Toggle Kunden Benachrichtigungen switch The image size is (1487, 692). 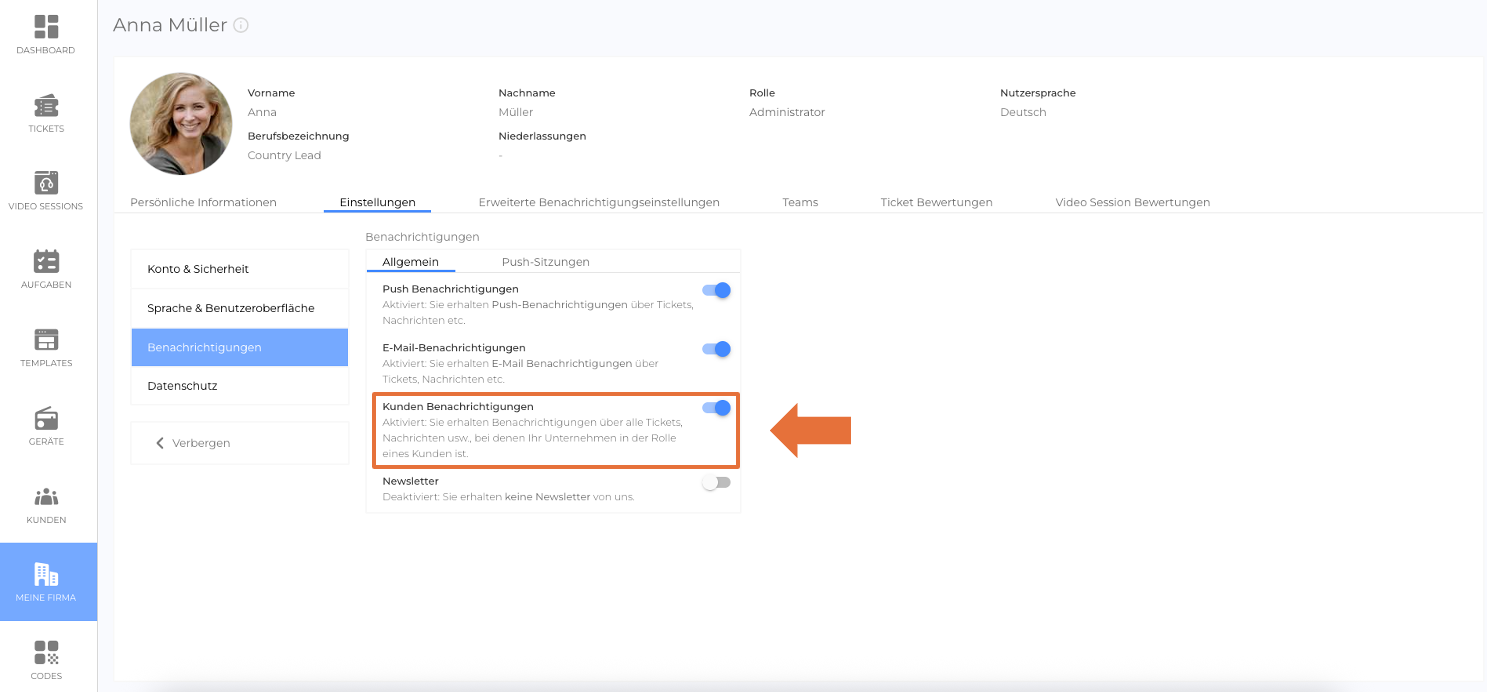(x=717, y=408)
